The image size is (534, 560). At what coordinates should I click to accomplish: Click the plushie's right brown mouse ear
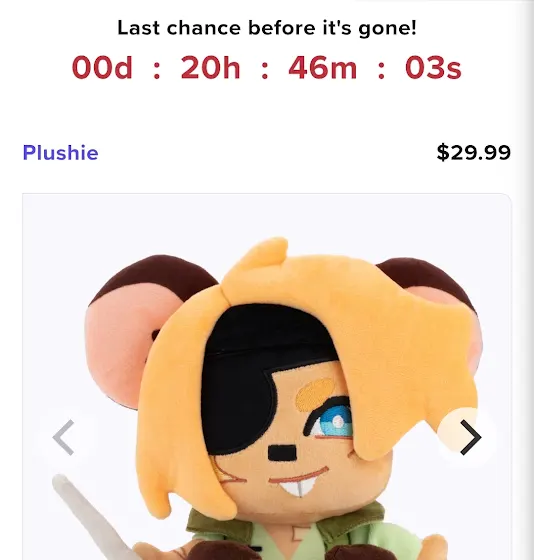(434, 286)
